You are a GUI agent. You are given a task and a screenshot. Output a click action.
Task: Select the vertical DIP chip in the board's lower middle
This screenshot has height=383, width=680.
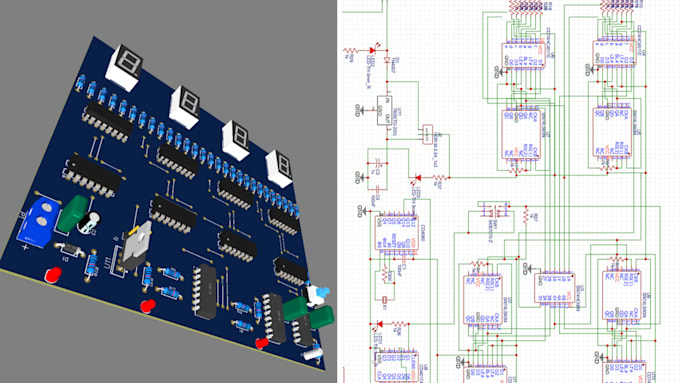pyautogui.click(x=205, y=291)
